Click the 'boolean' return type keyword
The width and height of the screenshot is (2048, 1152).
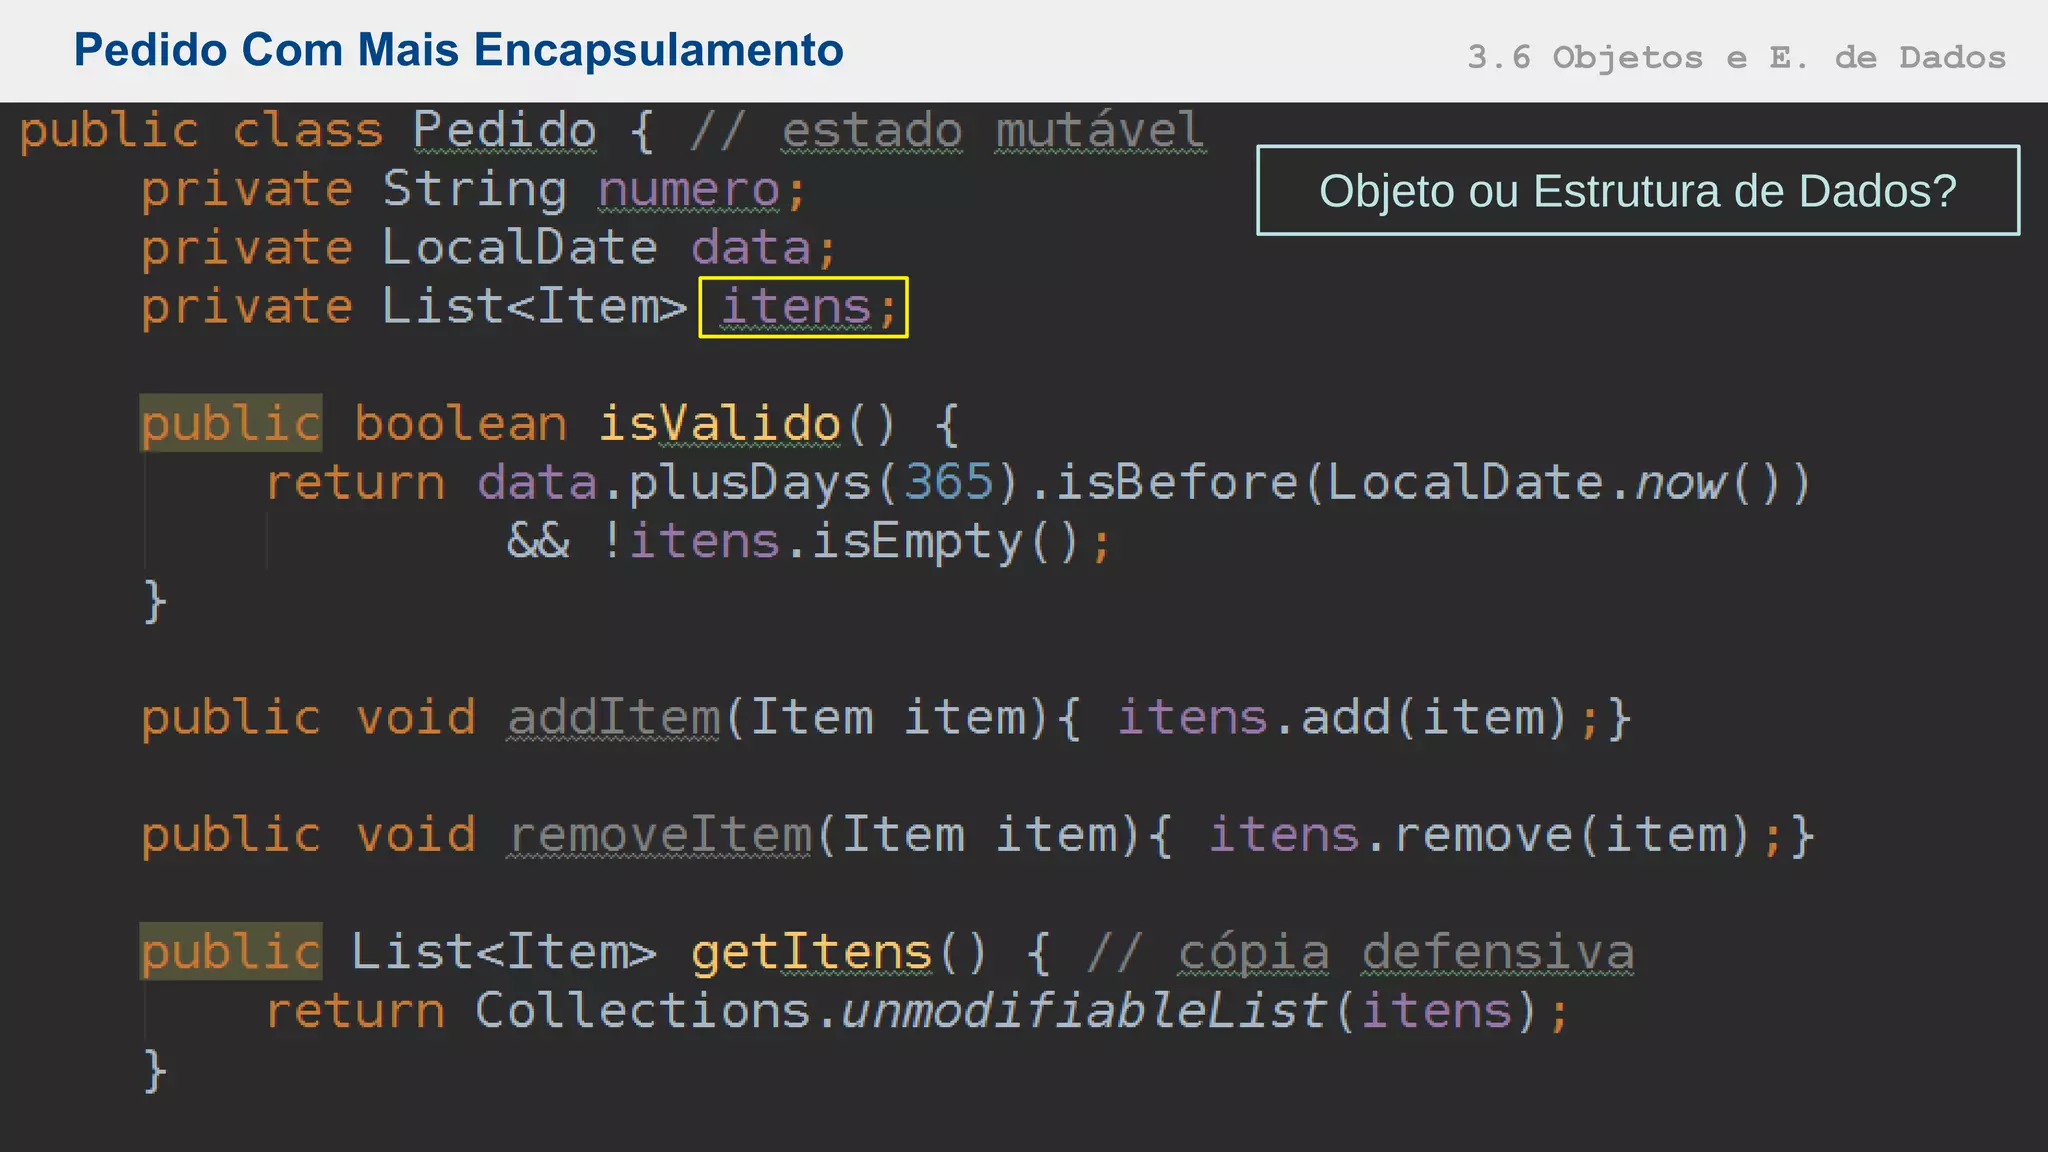point(461,424)
